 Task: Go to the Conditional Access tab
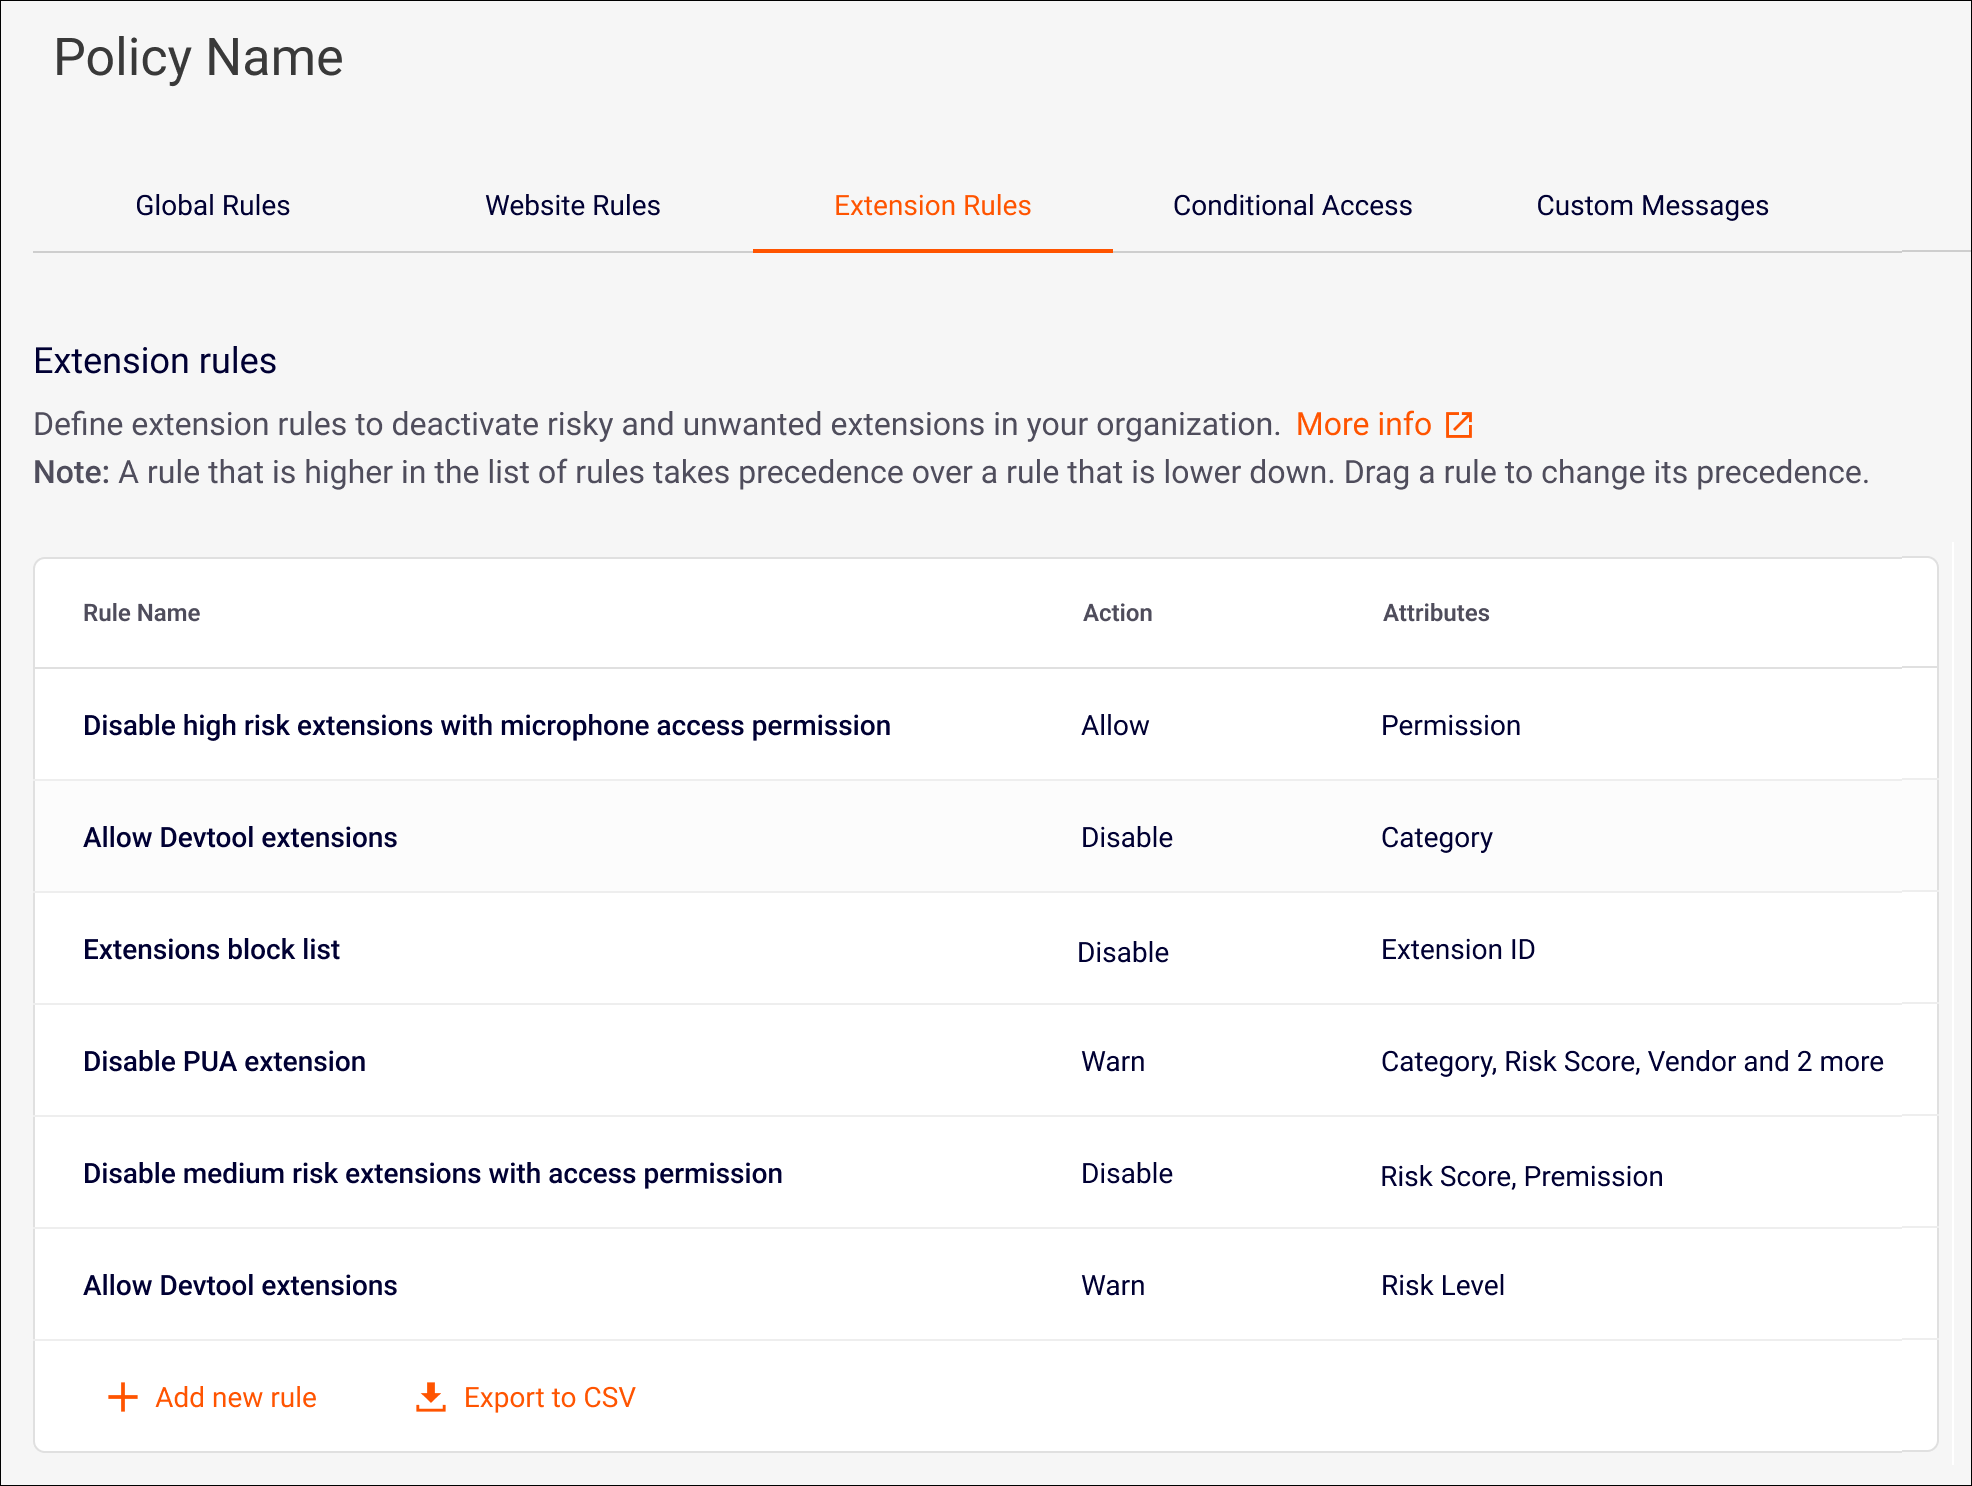(1292, 206)
